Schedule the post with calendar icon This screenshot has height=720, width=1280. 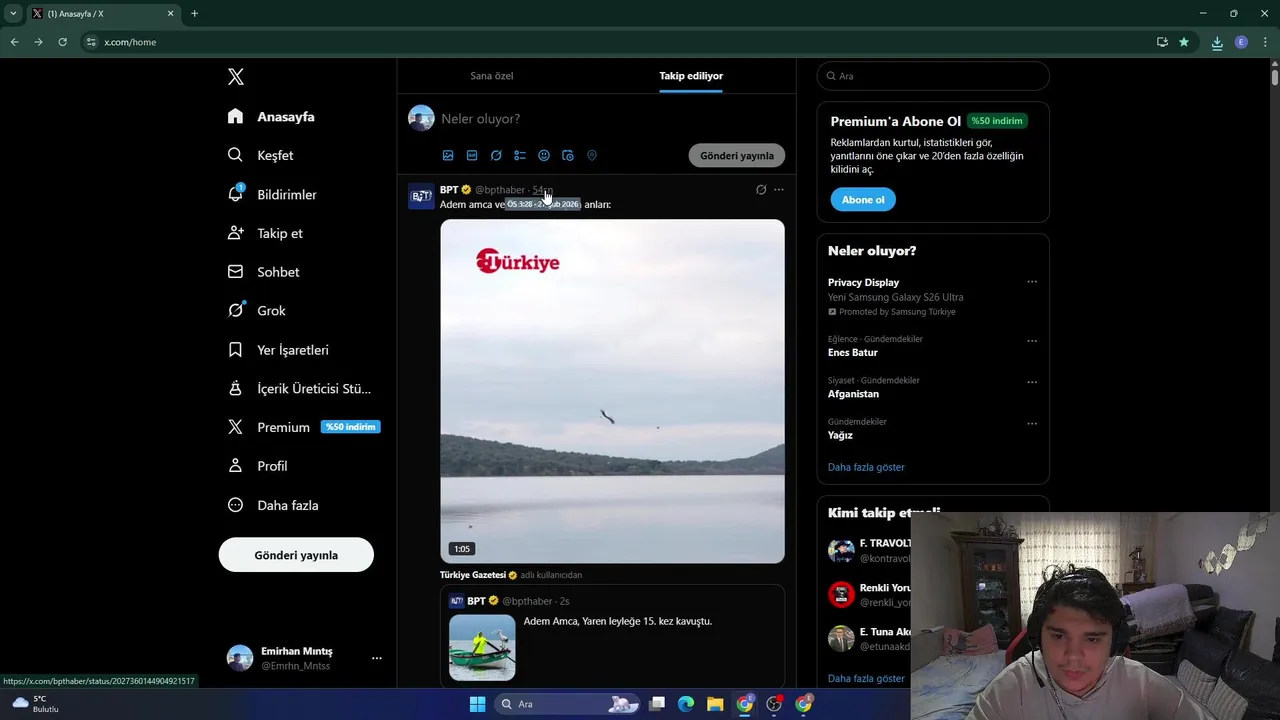(568, 155)
